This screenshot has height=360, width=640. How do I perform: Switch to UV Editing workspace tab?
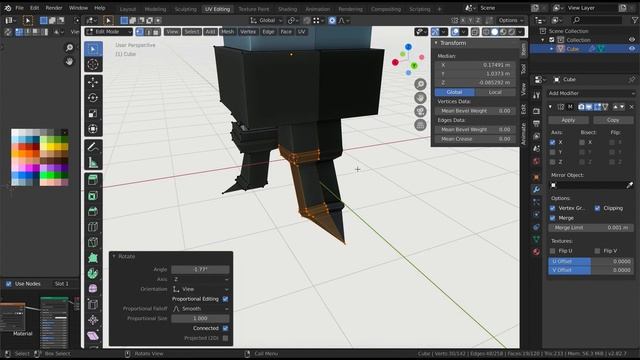217,9
